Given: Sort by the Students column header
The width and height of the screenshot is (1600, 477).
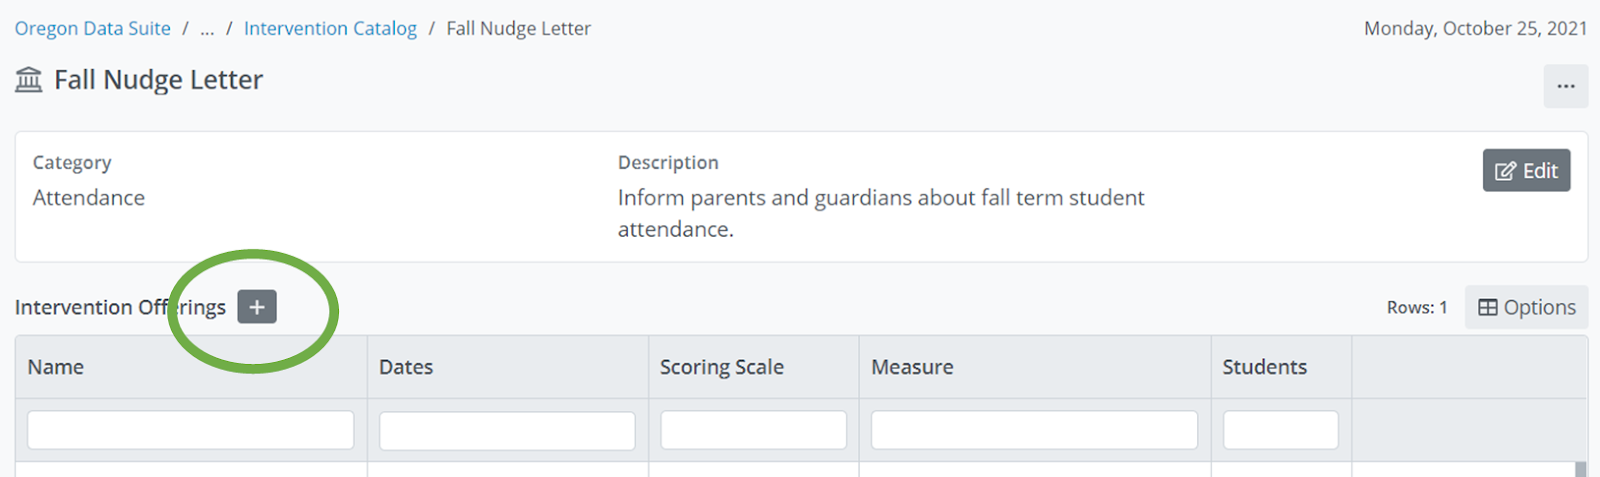Looking at the screenshot, I should (1264, 367).
